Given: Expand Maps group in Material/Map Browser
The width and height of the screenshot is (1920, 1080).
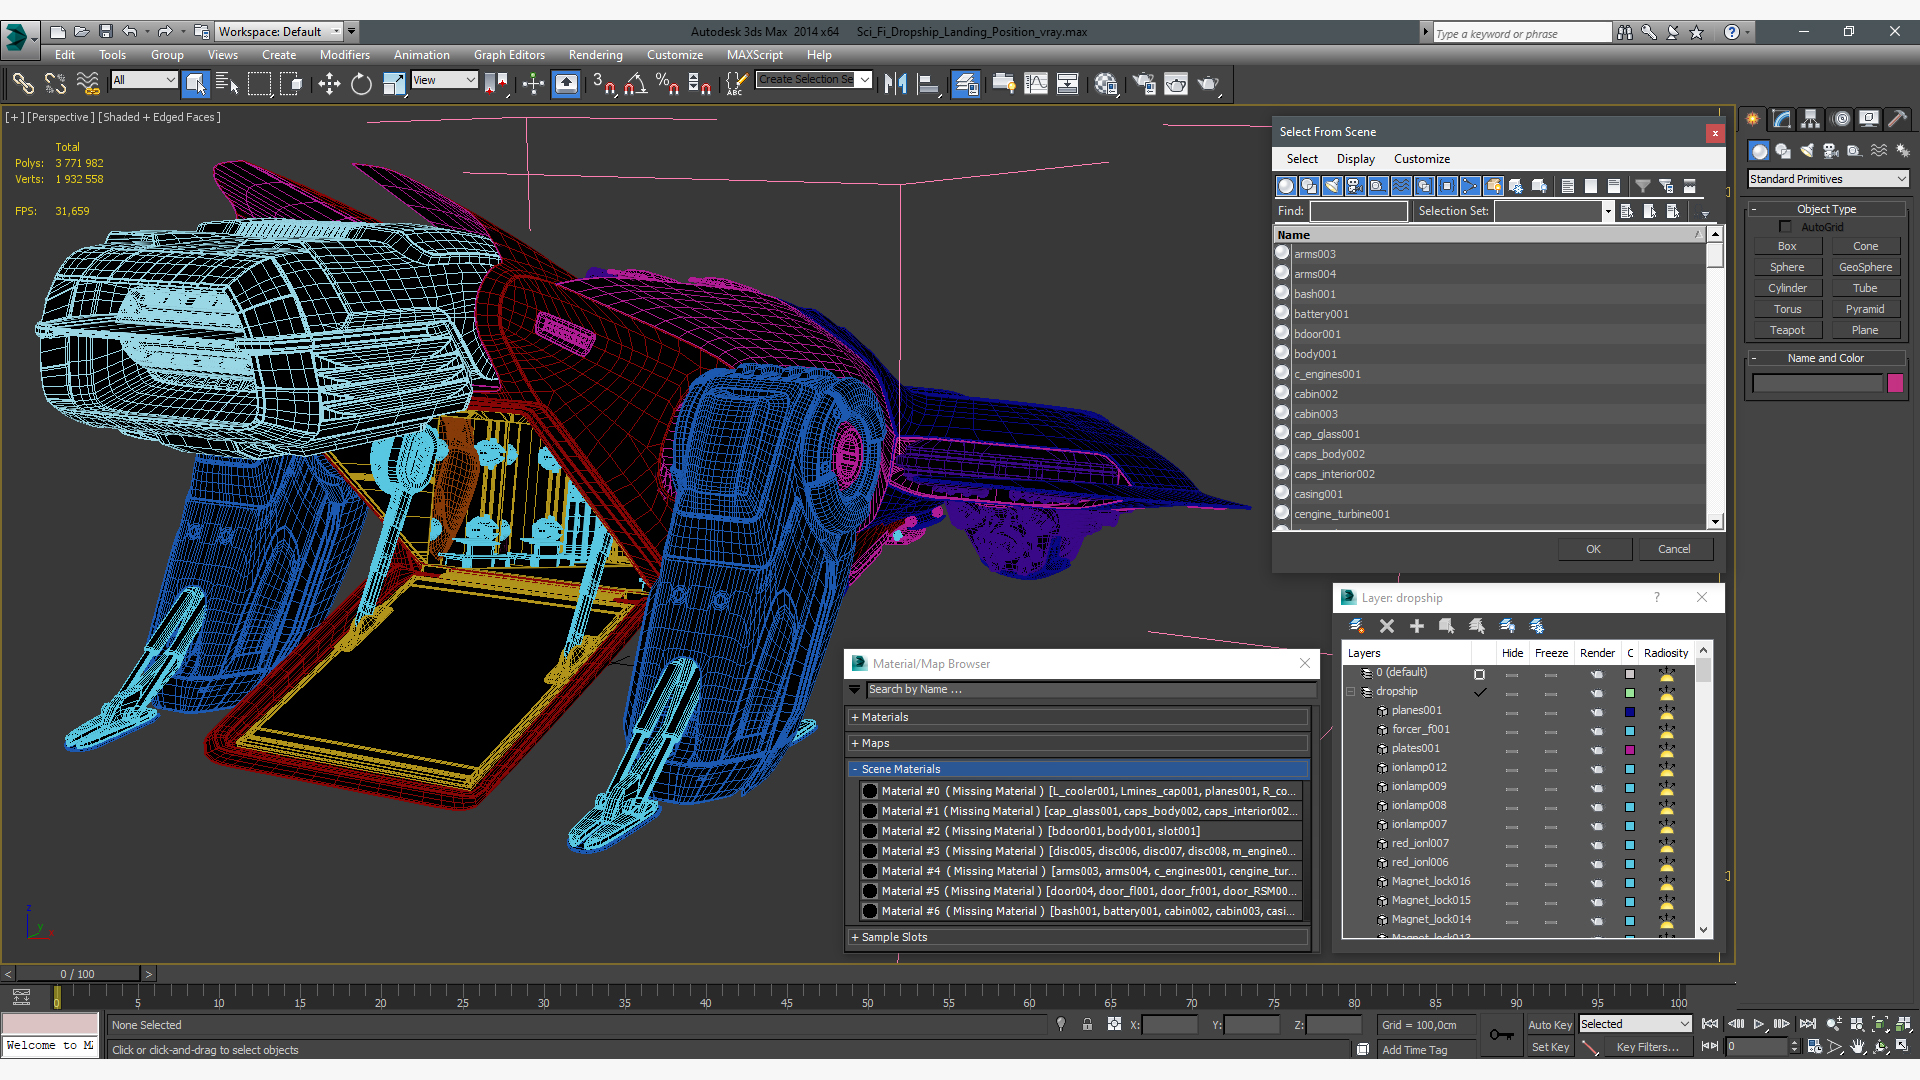Looking at the screenshot, I should [x=1078, y=743].
